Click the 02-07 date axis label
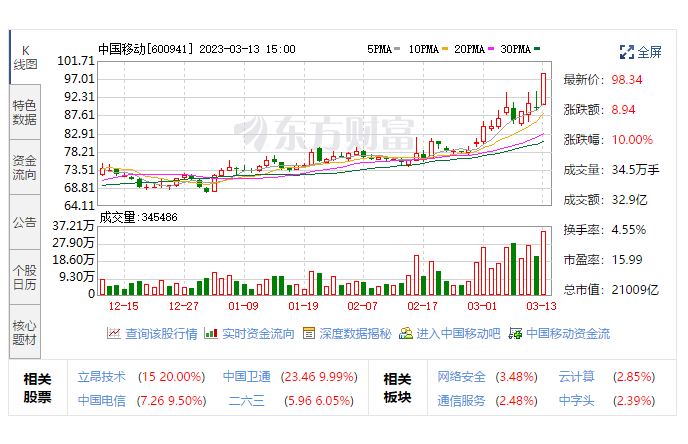Viewport: 688px width, 444px height. point(362,306)
